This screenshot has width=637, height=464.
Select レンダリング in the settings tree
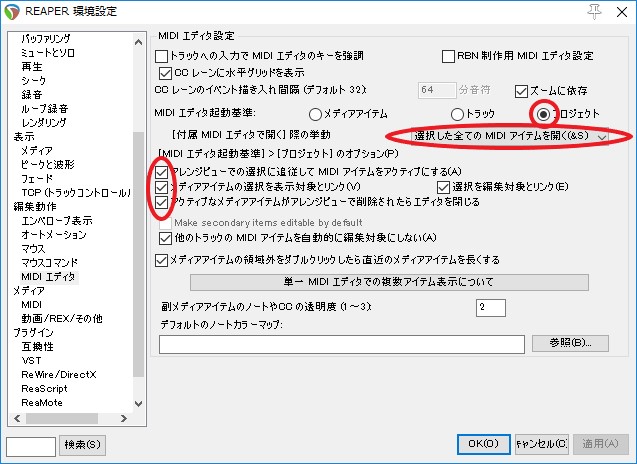pyautogui.click(x=44, y=122)
